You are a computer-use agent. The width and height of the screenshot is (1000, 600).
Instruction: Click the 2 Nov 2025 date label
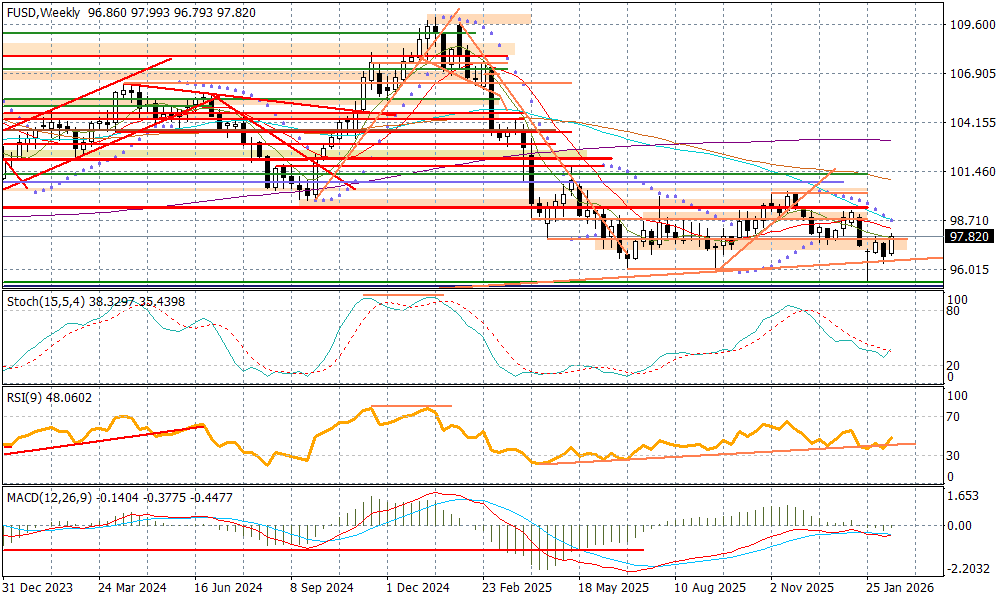(x=802, y=589)
